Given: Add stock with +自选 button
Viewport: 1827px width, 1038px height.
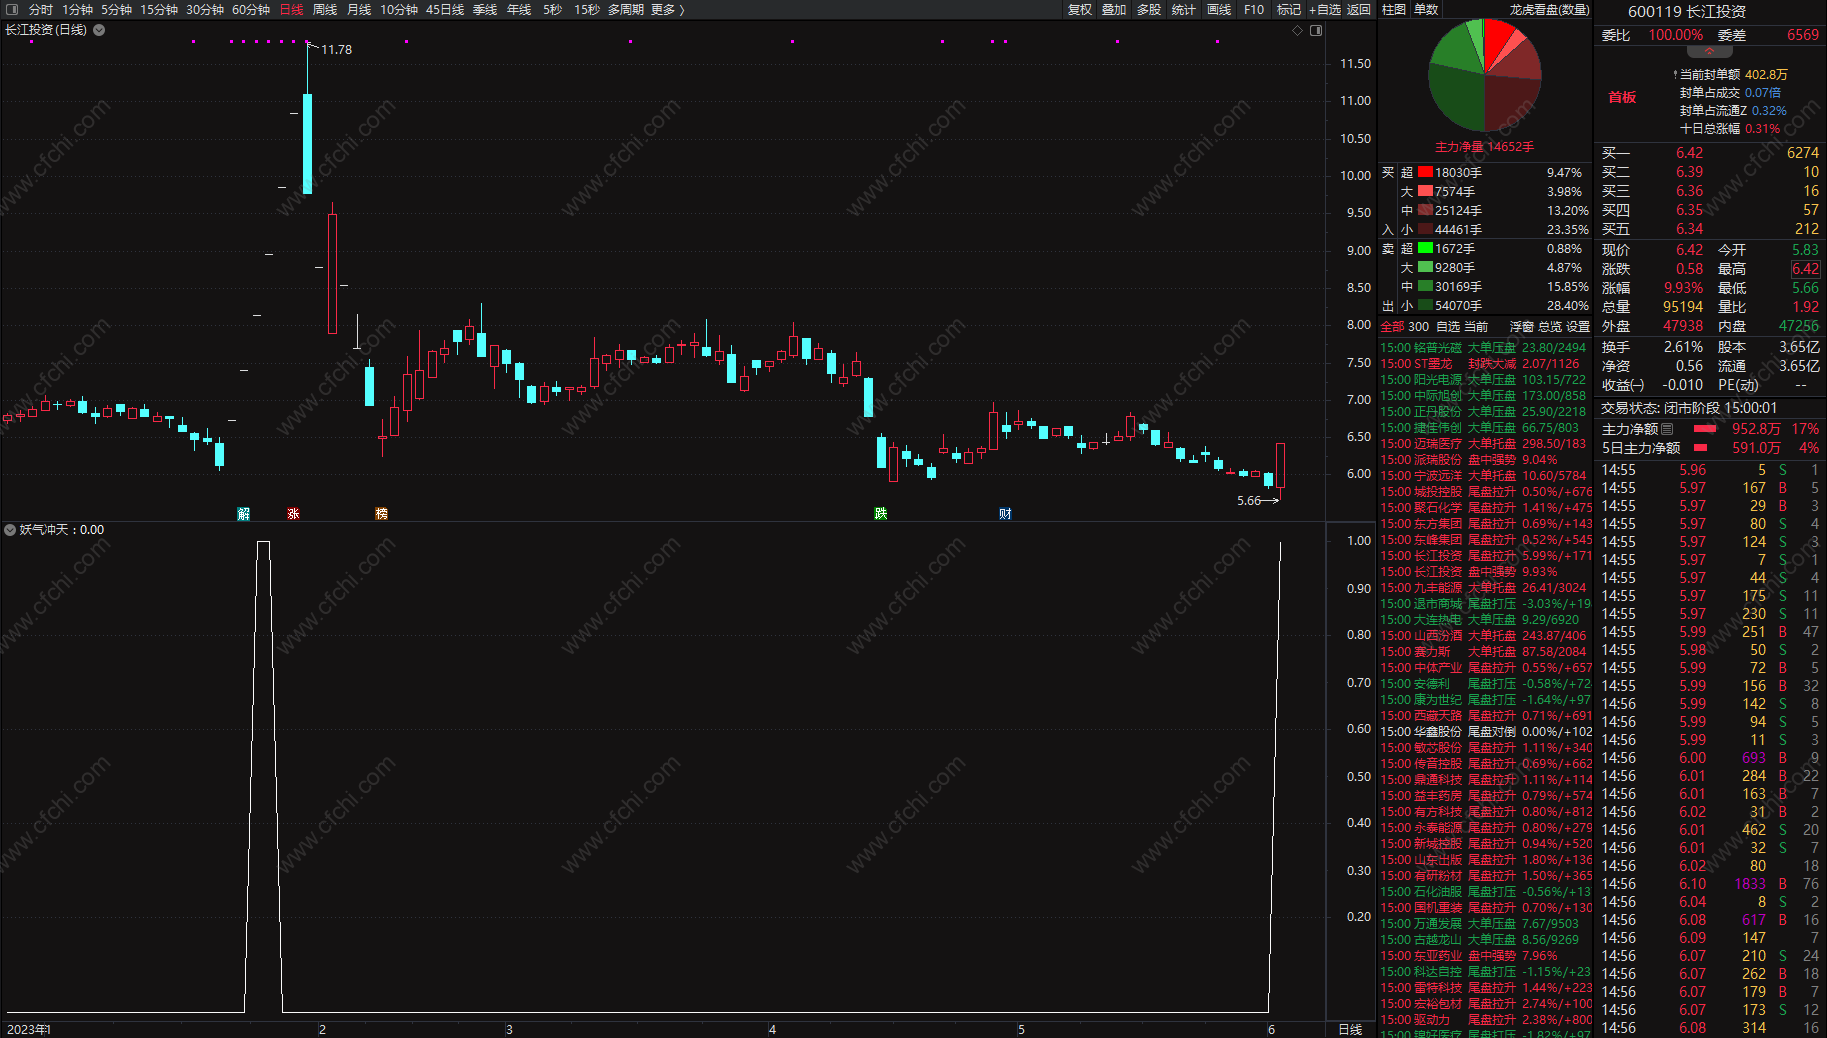Looking at the screenshot, I should 1324,9.
